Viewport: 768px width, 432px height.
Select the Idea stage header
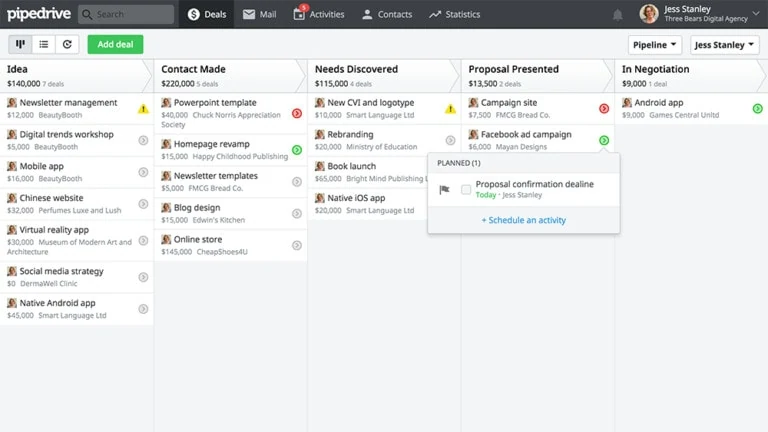(76, 76)
